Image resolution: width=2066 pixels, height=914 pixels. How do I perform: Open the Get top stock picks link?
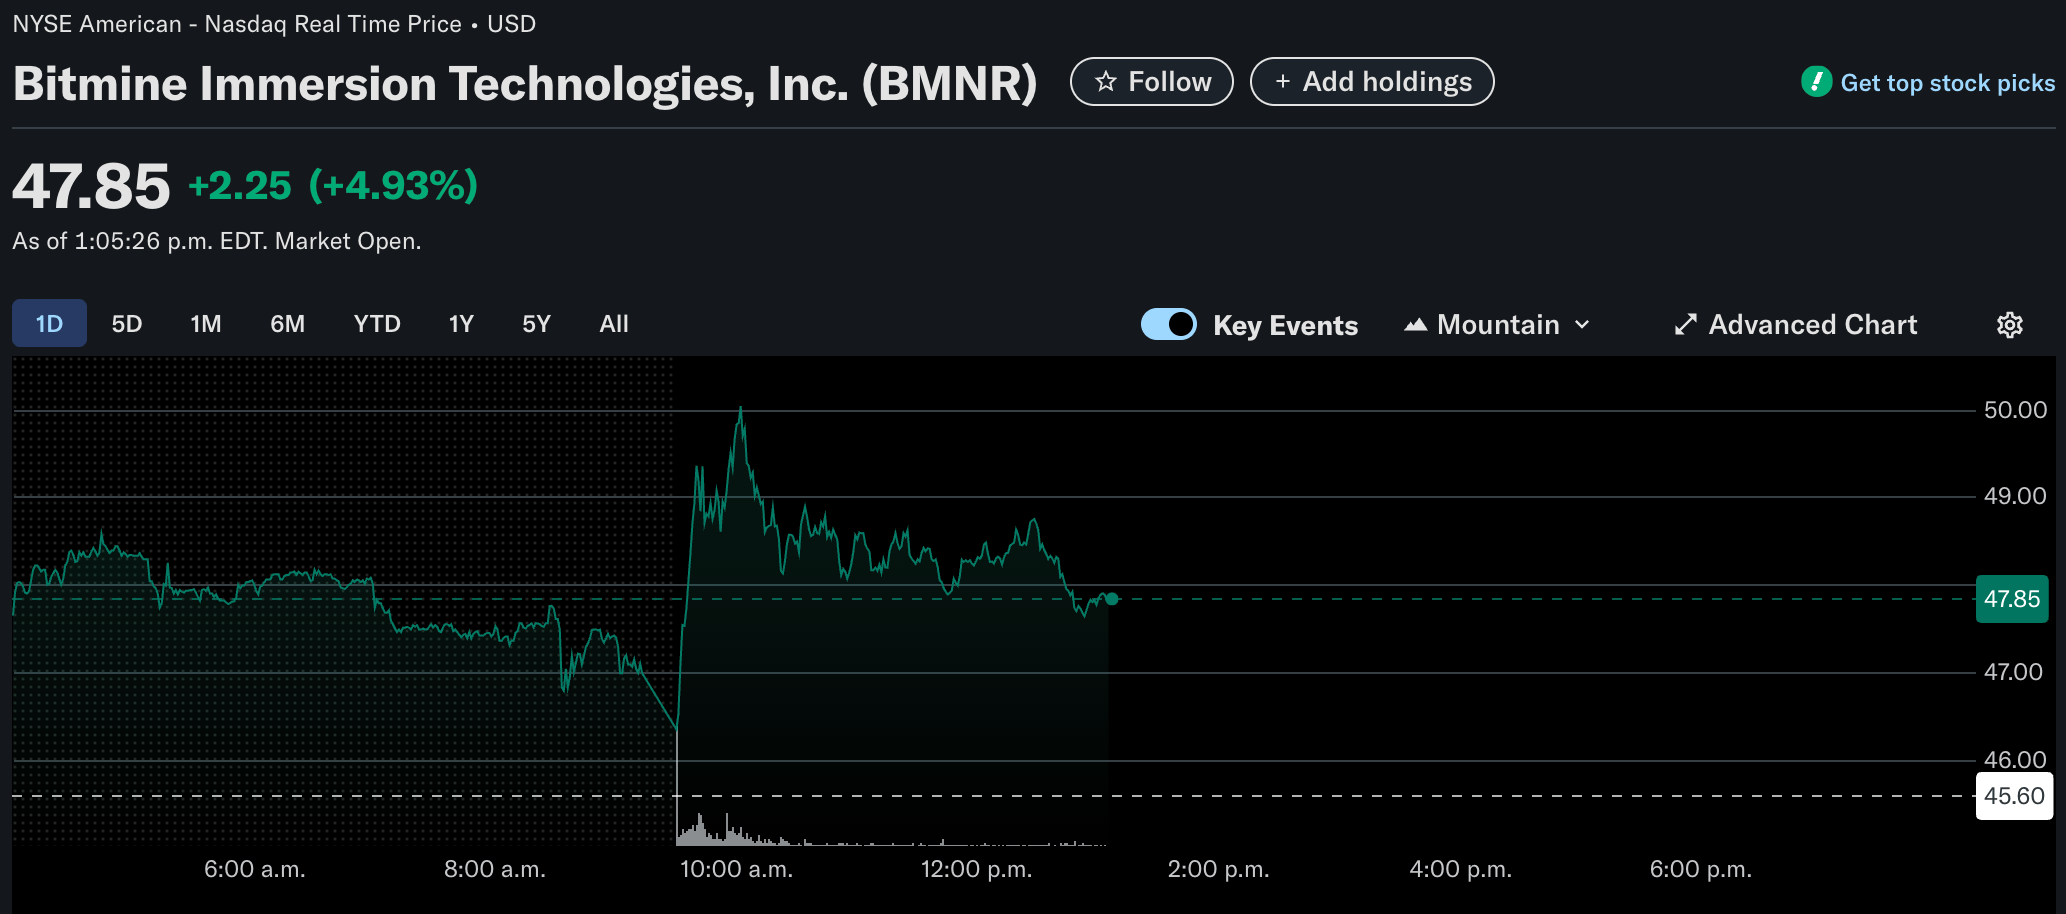[1948, 83]
